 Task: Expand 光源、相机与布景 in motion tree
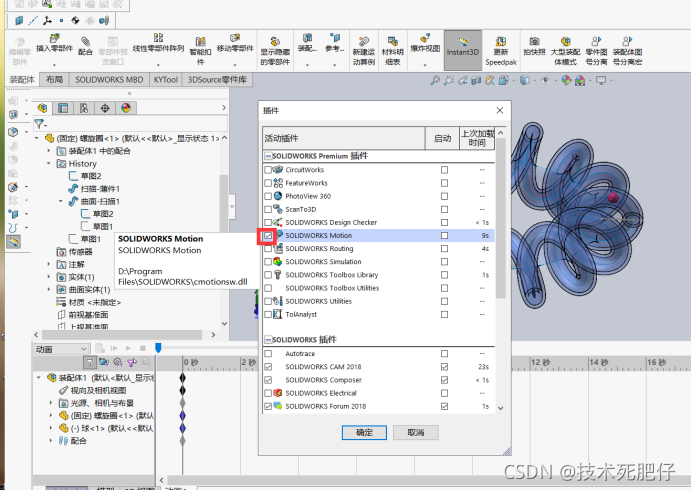[x=51, y=403]
